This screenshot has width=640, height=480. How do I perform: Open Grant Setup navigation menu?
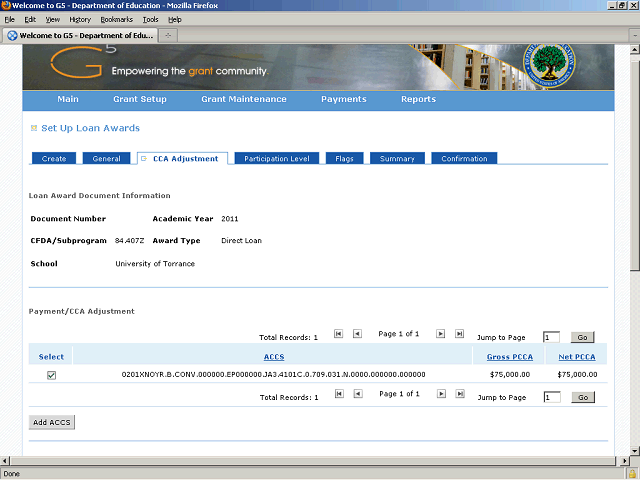(x=140, y=99)
